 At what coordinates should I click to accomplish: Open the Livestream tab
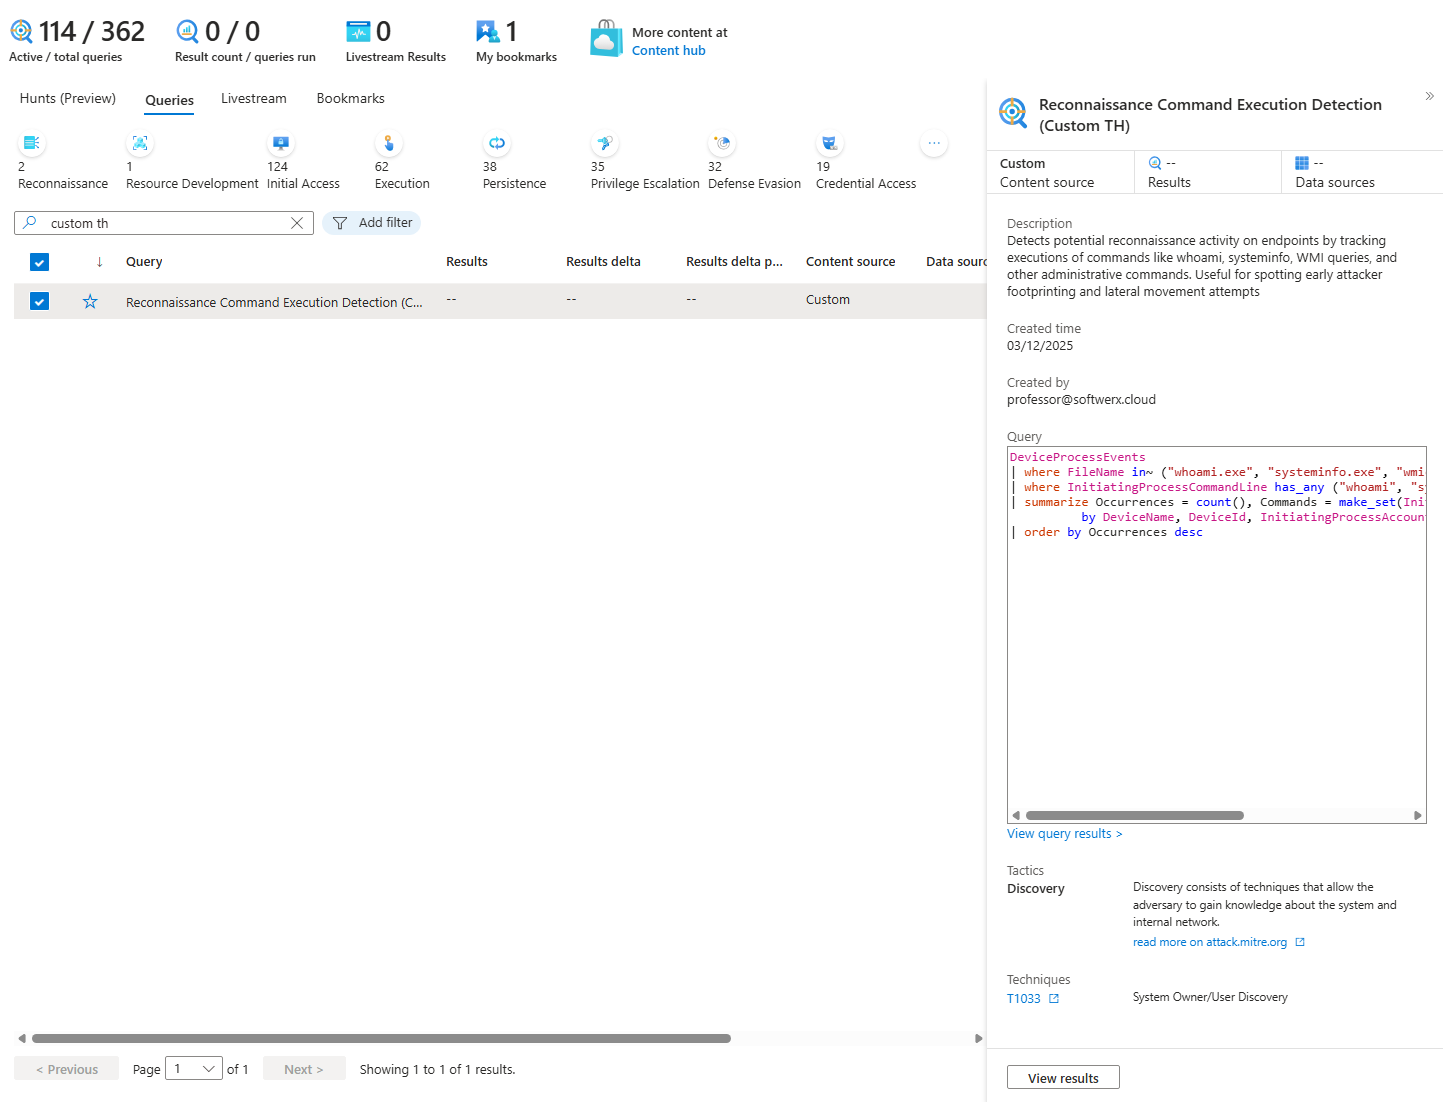coord(254,98)
